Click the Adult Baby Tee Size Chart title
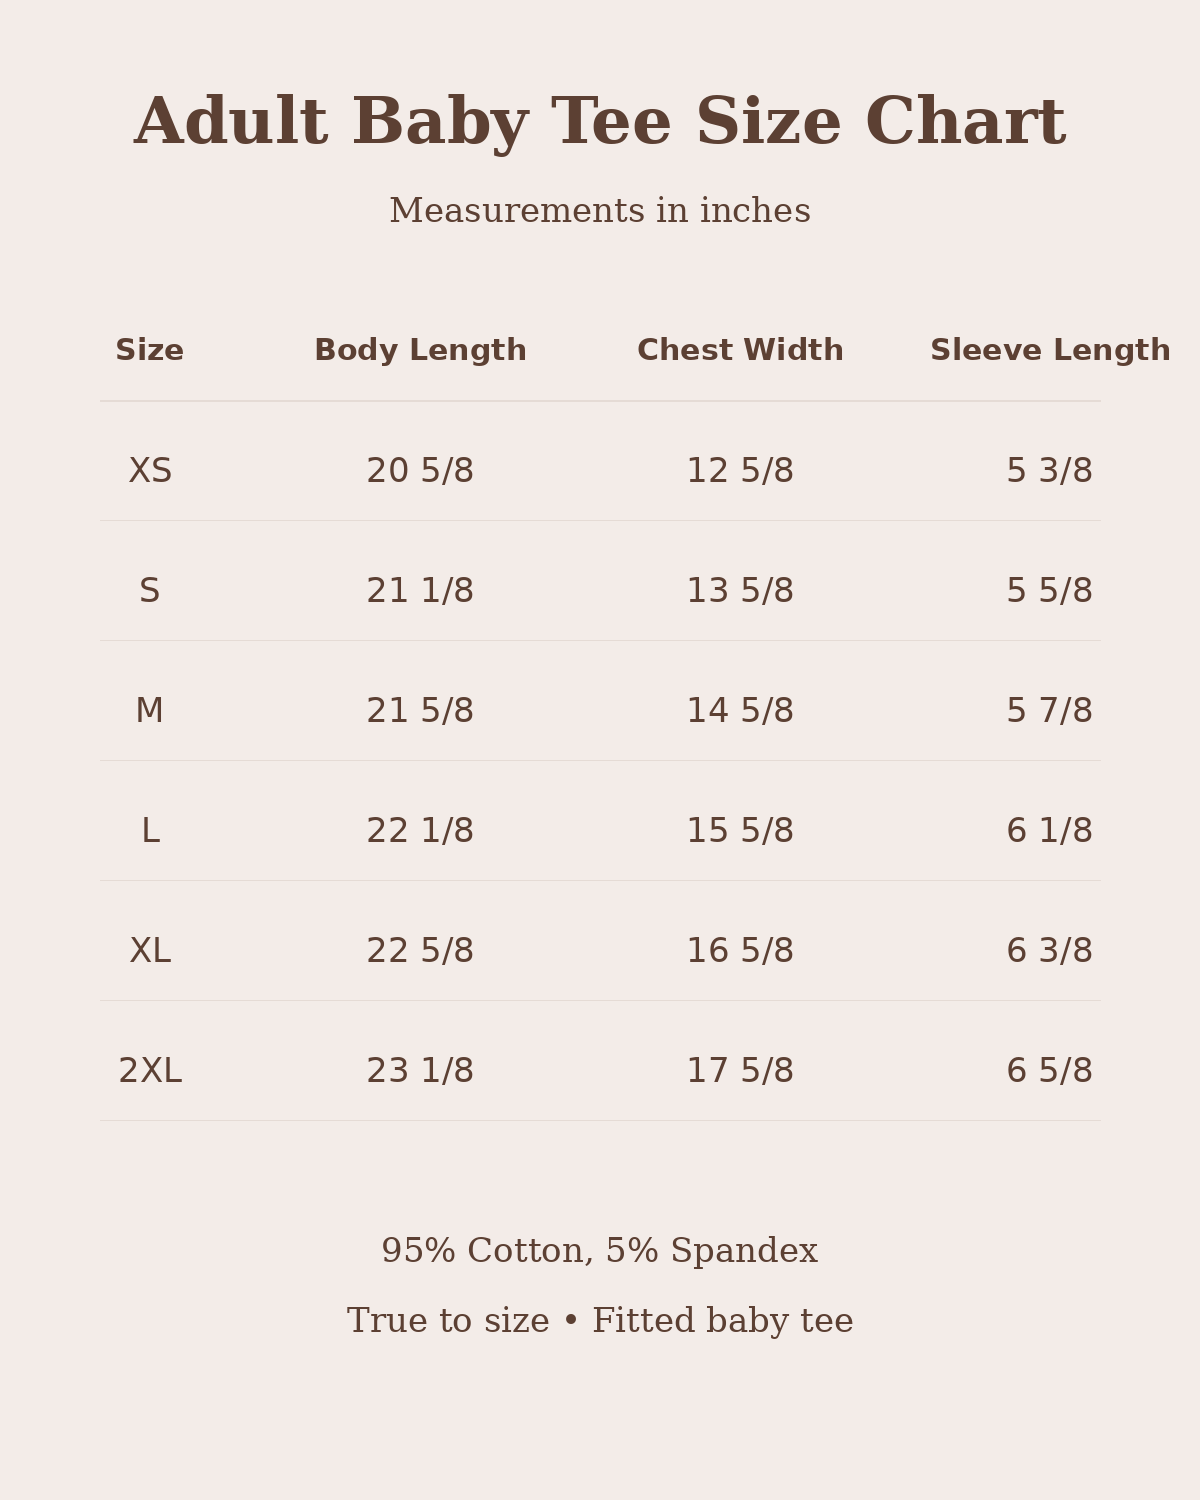The image size is (1200, 1500). click(x=600, y=124)
